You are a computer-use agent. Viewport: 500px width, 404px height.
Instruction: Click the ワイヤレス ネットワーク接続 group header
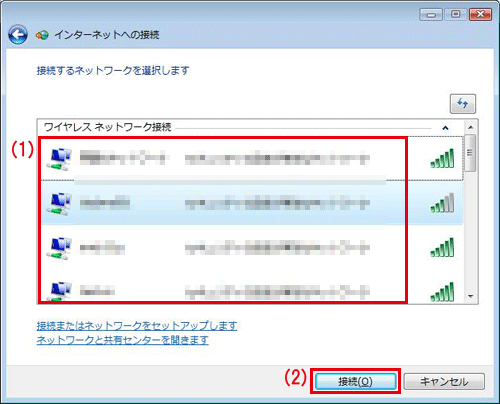coord(107,127)
